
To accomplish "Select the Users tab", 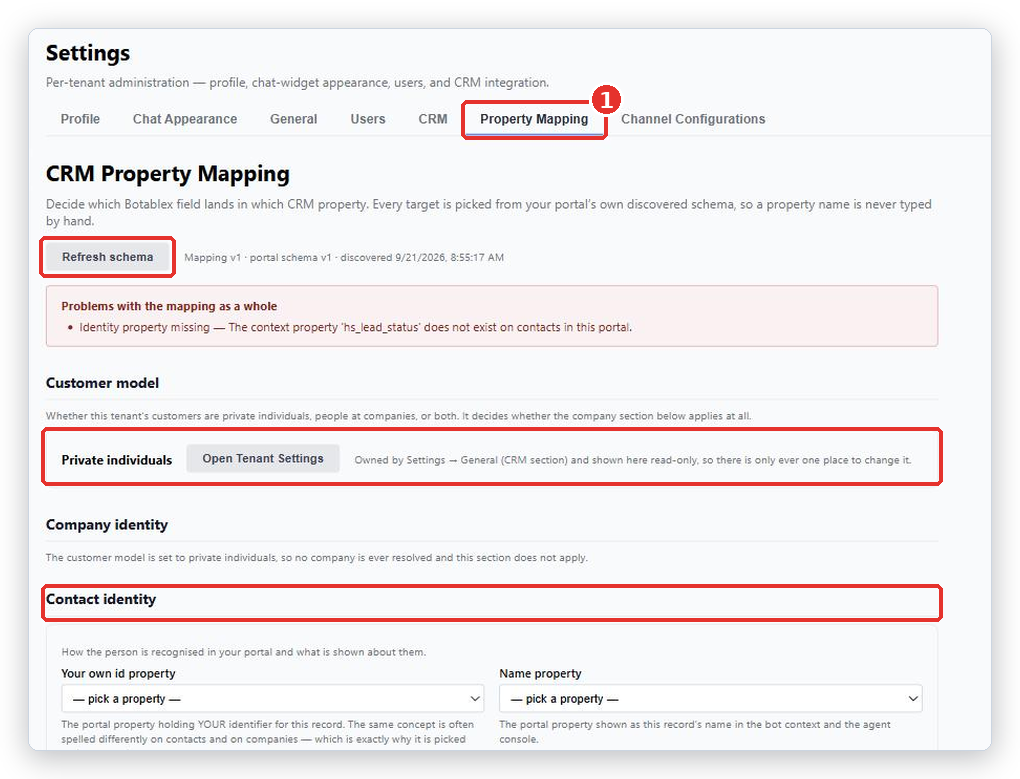I will tap(368, 119).
